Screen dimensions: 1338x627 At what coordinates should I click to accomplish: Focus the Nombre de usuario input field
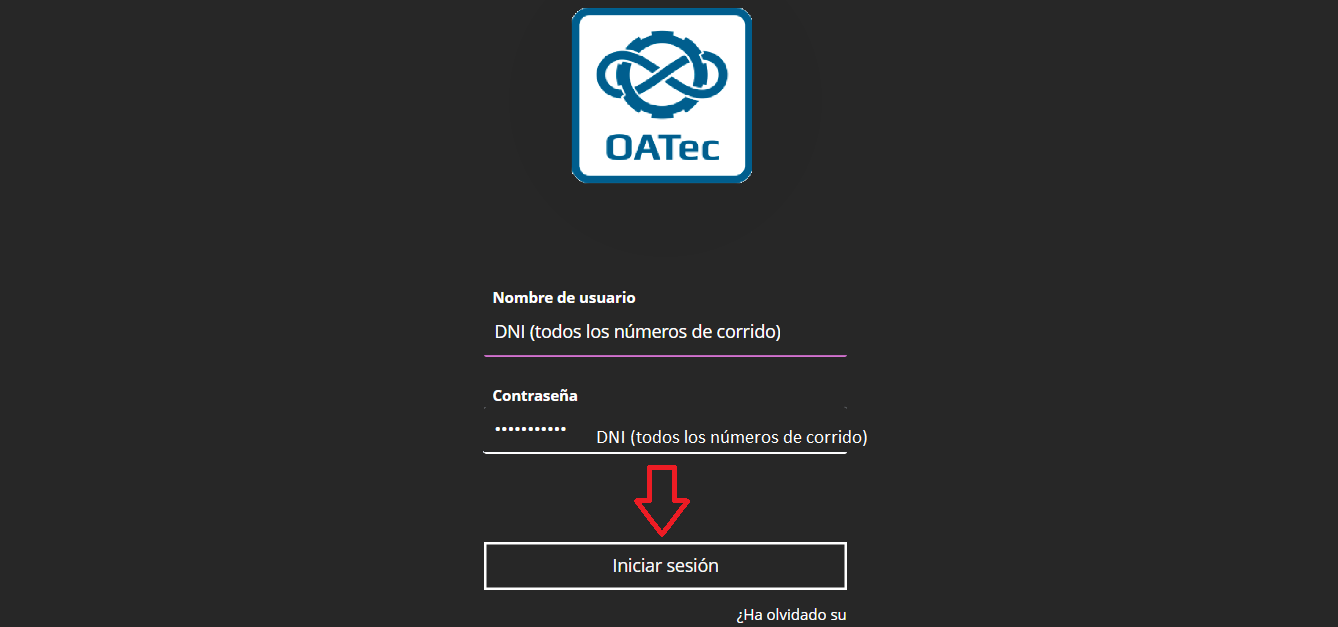pyautogui.click(x=665, y=332)
